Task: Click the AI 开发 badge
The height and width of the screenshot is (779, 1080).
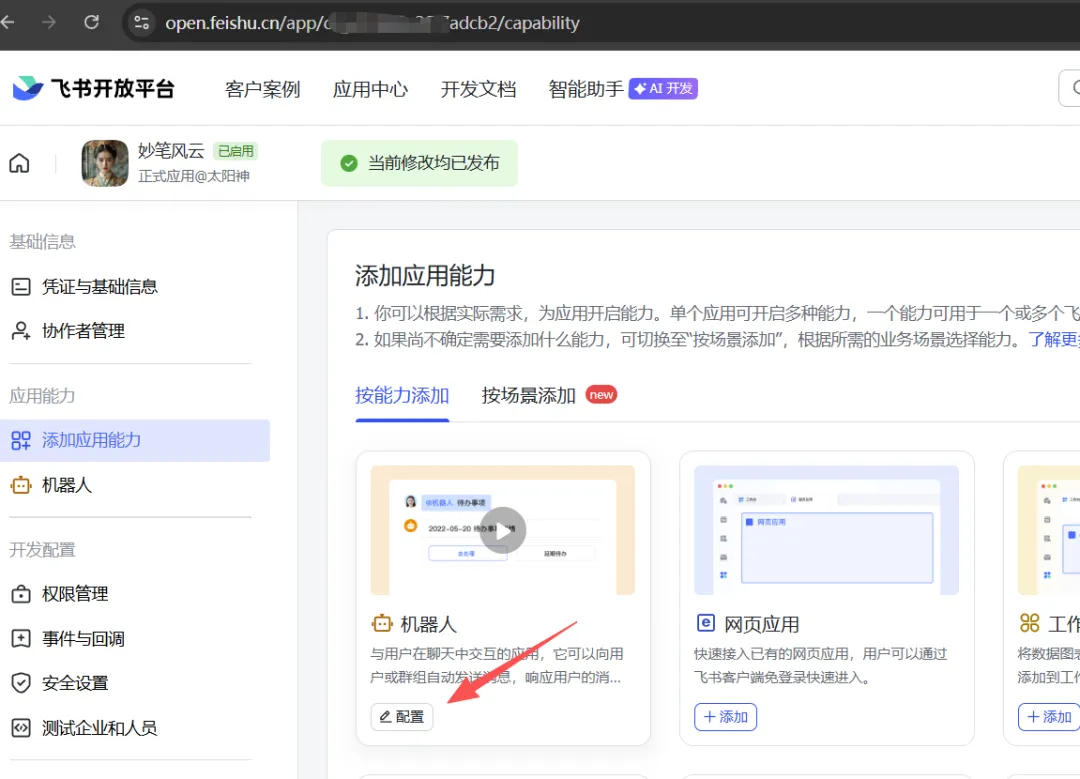Action: tap(663, 88)
